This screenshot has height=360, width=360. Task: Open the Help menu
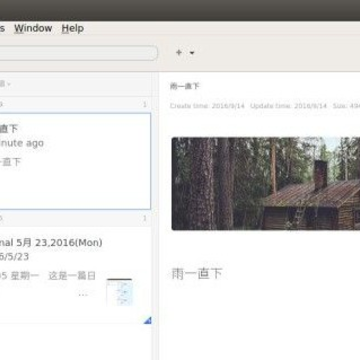pyautogui.click(x=72, y=28)
